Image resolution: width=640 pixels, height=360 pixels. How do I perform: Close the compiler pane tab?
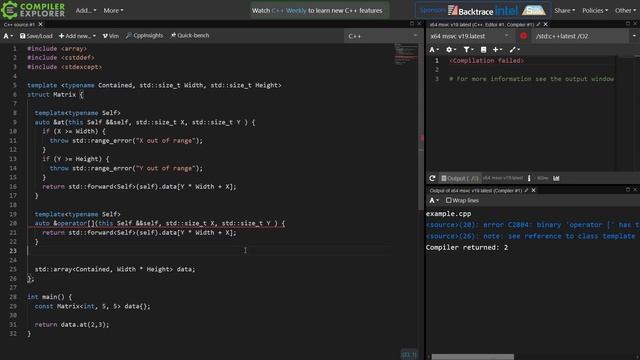[x=546, y=24]
